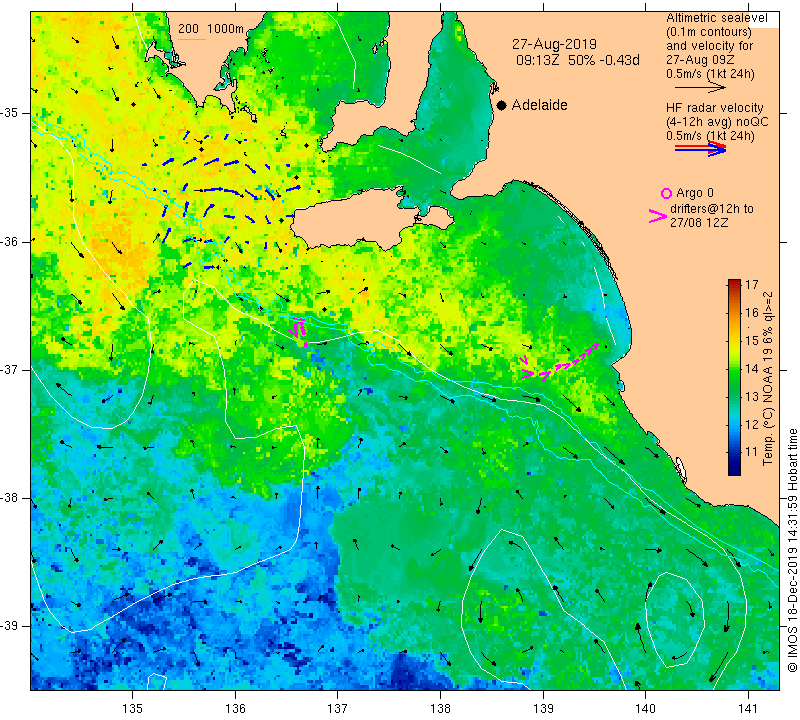800x720 pixels.
Task: Click the magenta drifters arrowhead legend symbol
Action: pos(658,216)
